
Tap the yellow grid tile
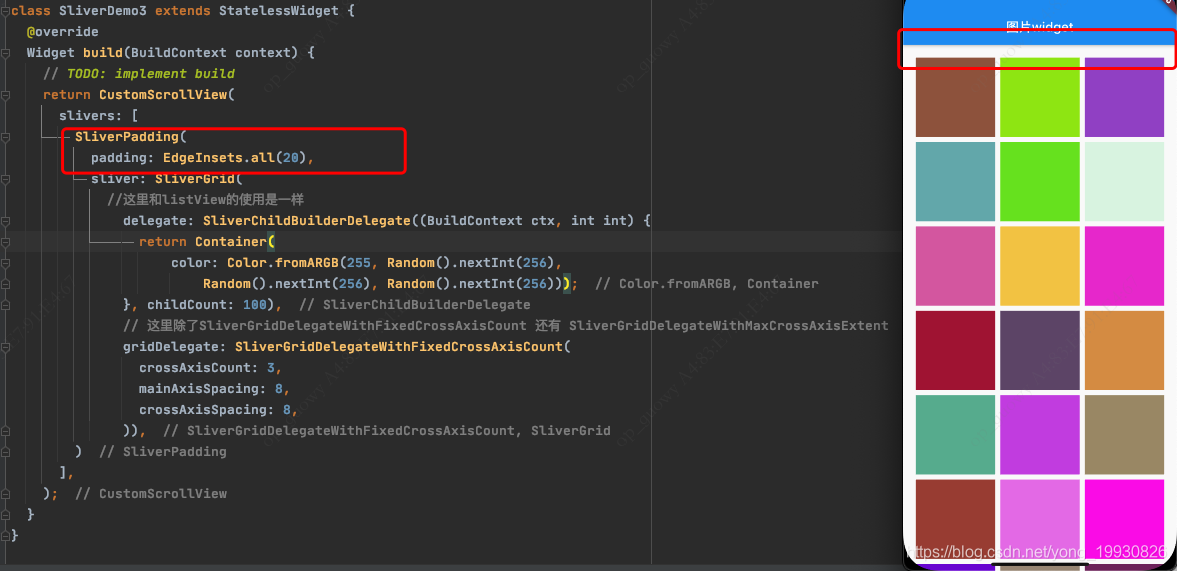1040,266
